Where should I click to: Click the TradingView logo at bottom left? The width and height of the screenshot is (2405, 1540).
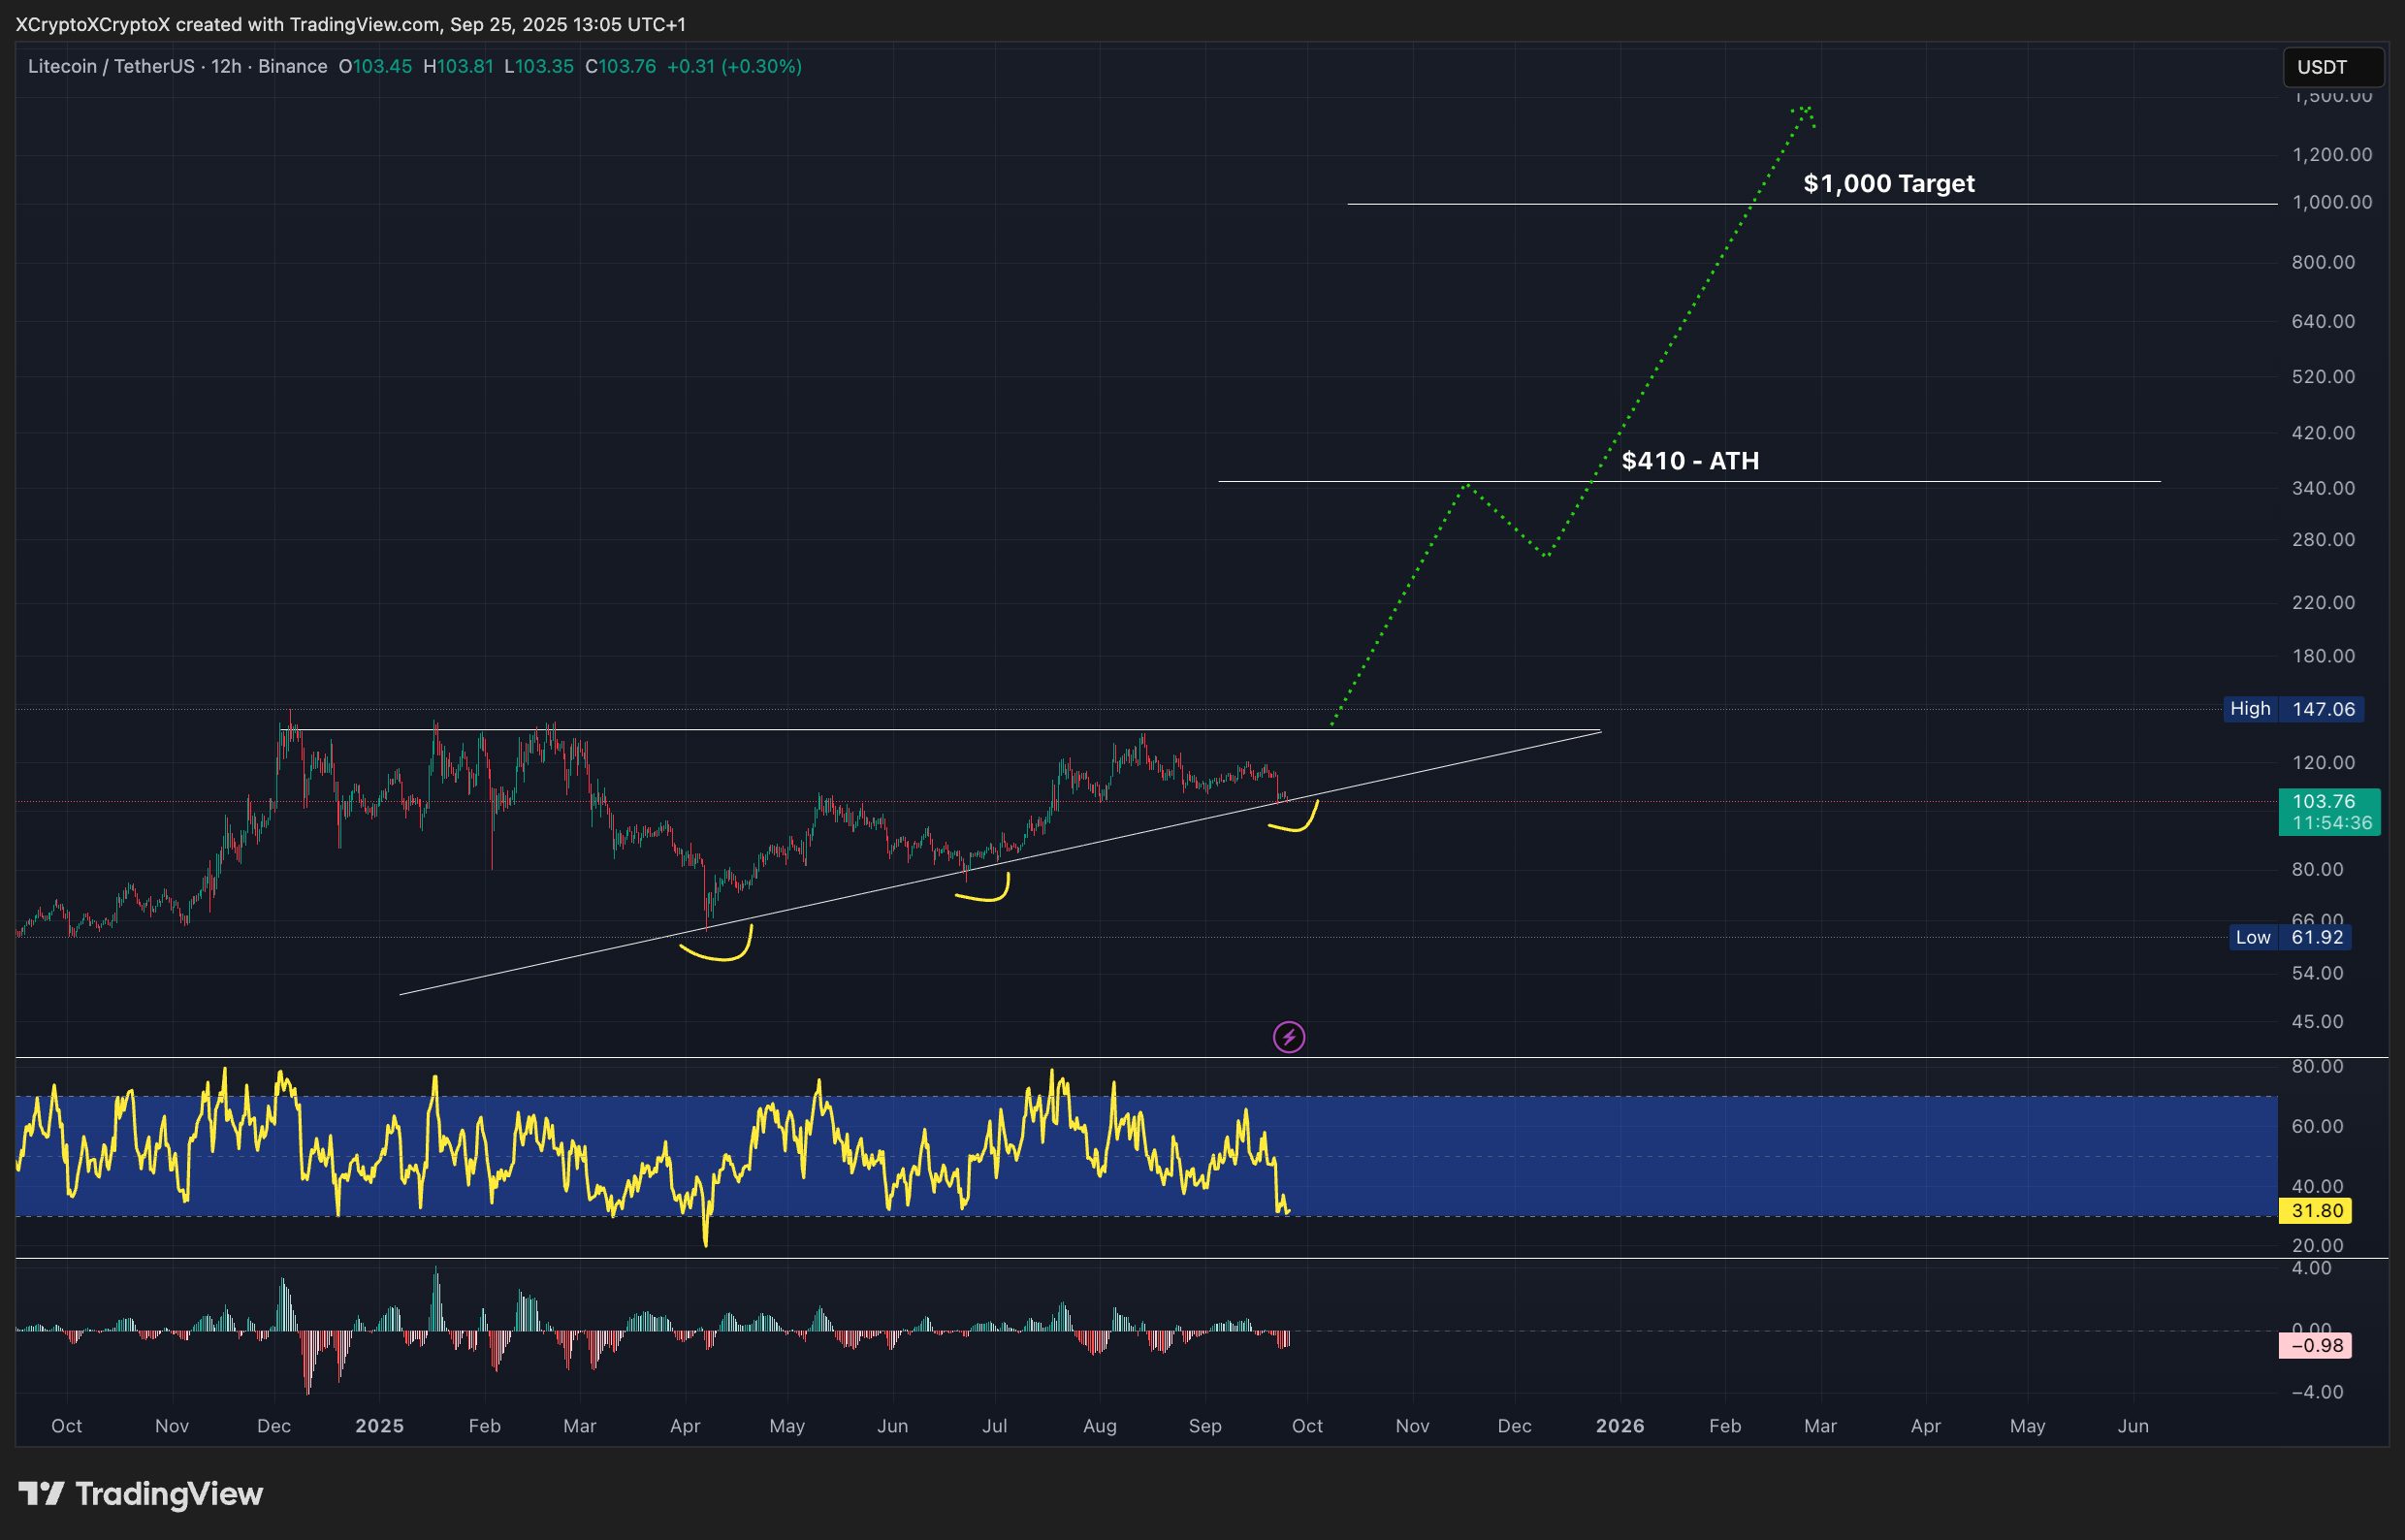pyautogui.click(x=137, y=1494)
